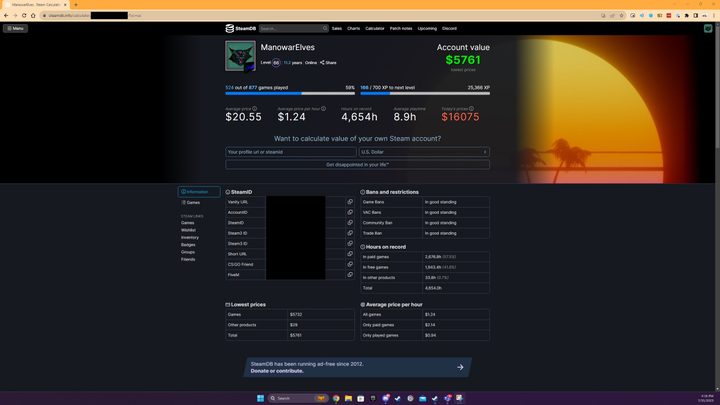Image resolution: width=720 pixels, height=405 pixels.
Task: Close the ManowarElves Steam Calculator tab
Action: click(x=65, y=5)
